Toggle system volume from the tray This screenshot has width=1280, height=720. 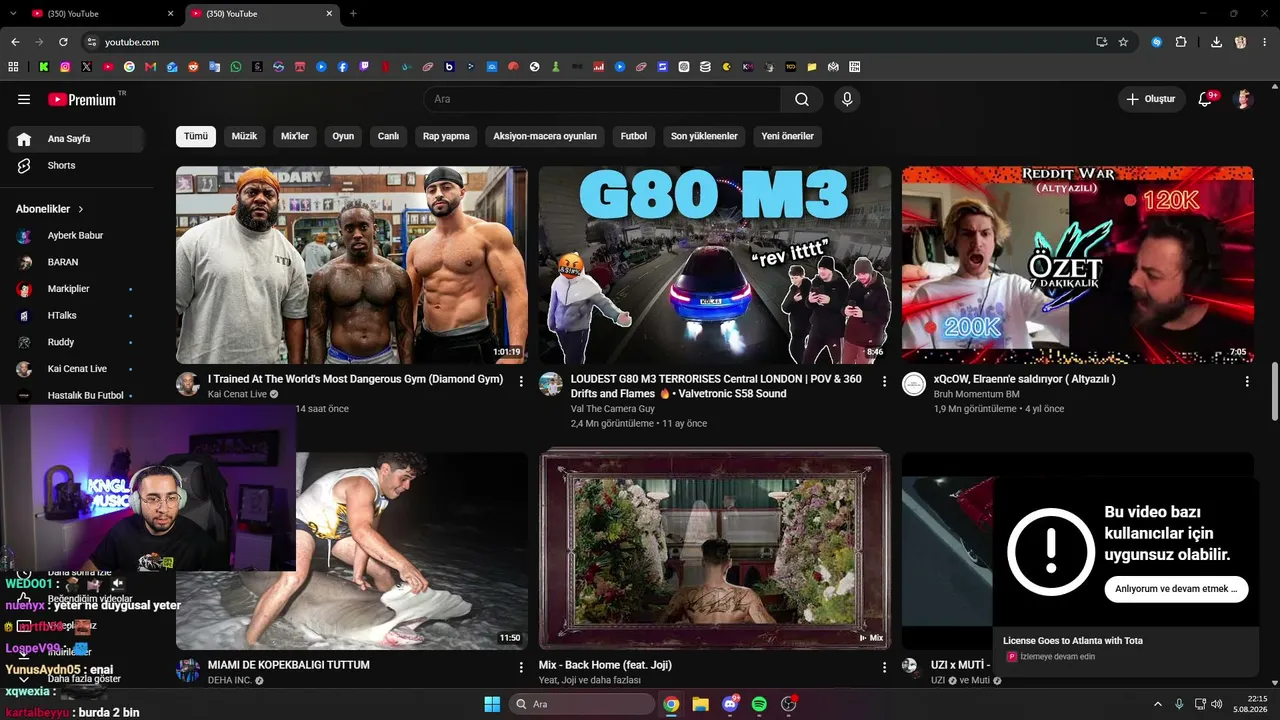(1217, 704)
